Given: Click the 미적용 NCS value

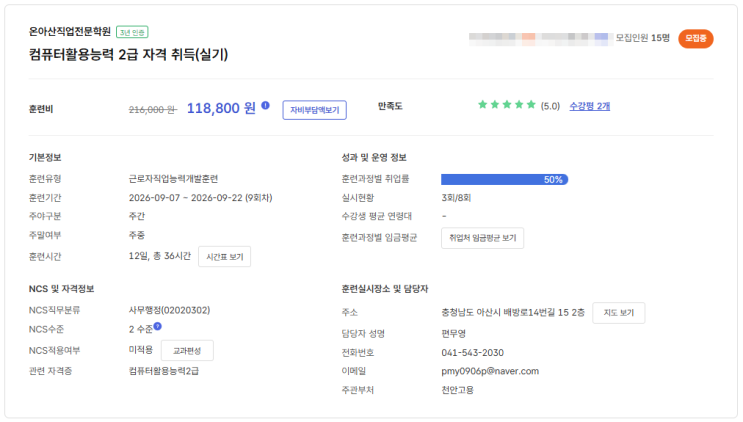Looking at the screenshot, I should coord(141,350).
